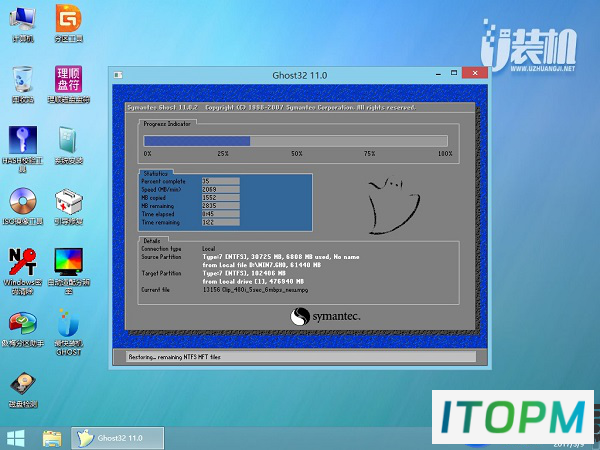Click the Current file name line
Screen dimensions: 600x450
click(x=255, y=290)
